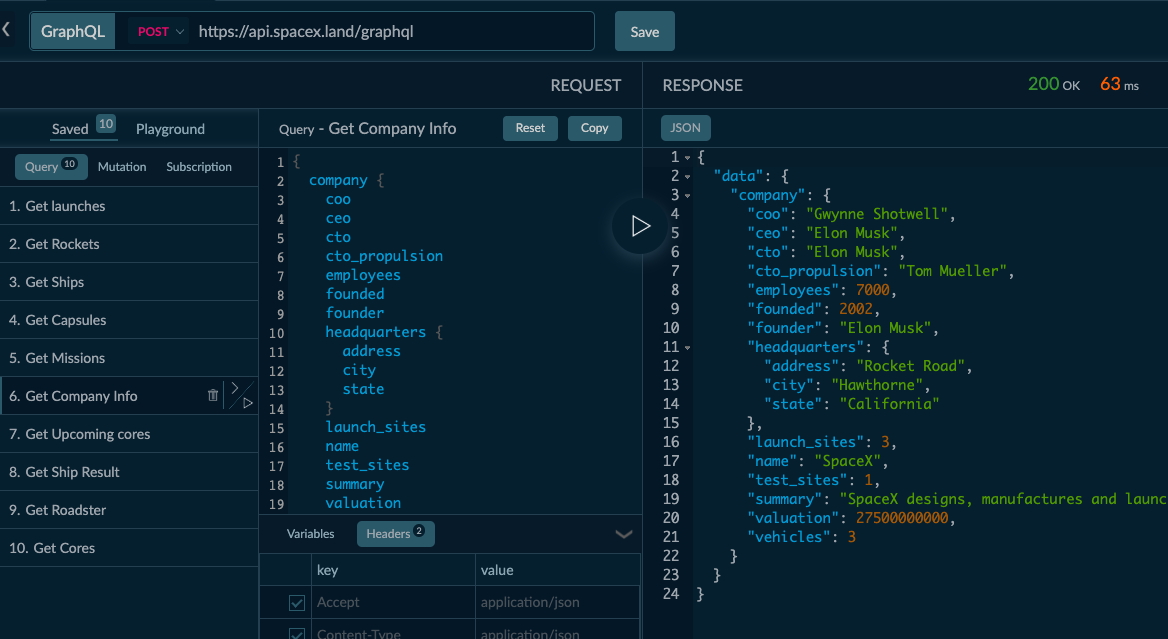Image resolution: width=1168 pixels, height=639 pixels.
Task: Switch to the Playground tab
Action: coord(170,129)
